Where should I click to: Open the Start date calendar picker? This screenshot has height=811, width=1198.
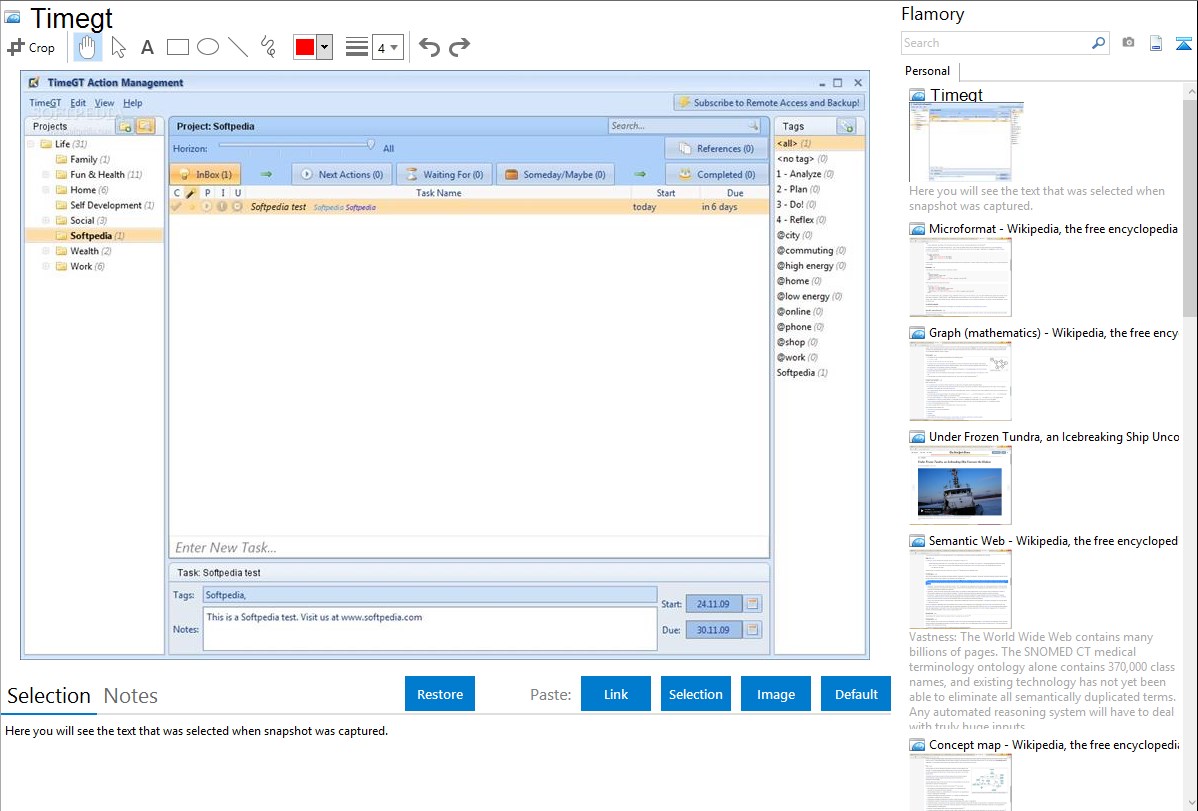[753, 604]
